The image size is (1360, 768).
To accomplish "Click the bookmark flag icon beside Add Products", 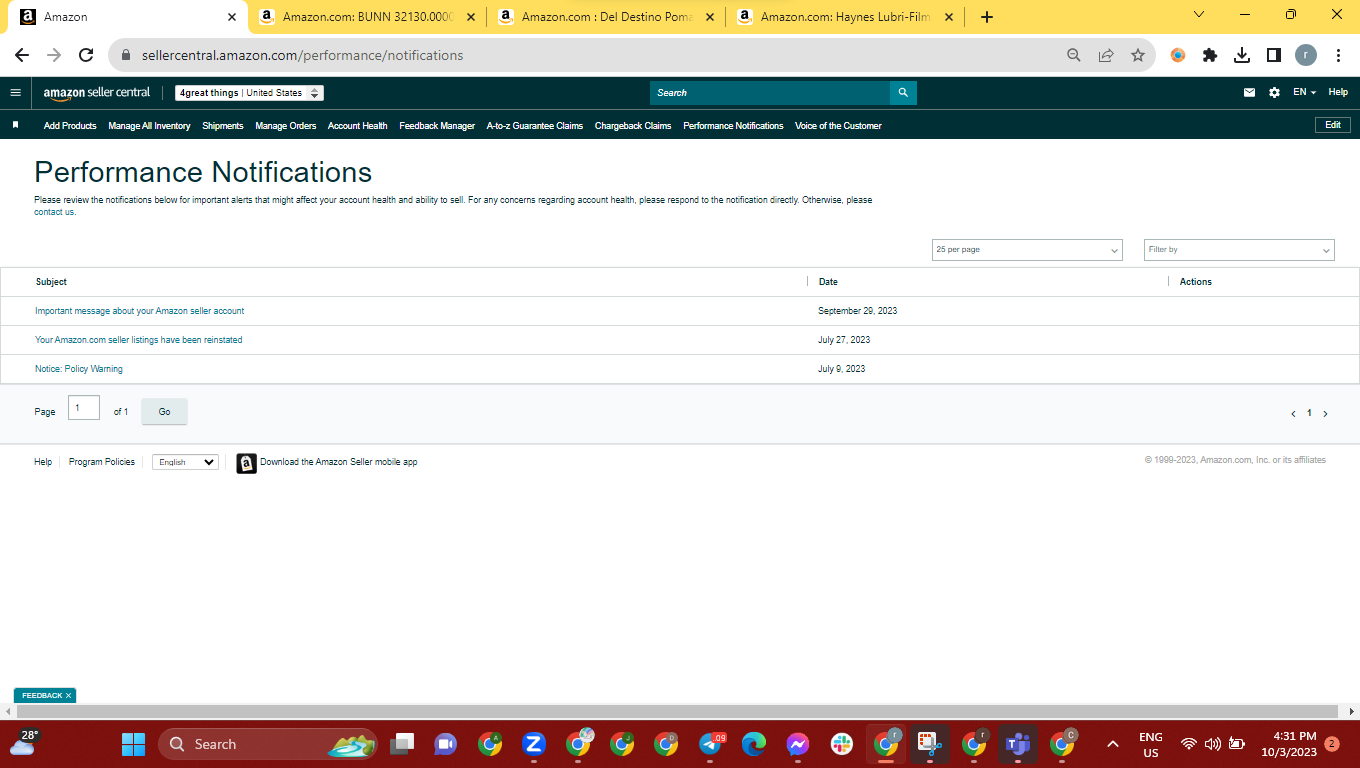I will tap(15, 125).
